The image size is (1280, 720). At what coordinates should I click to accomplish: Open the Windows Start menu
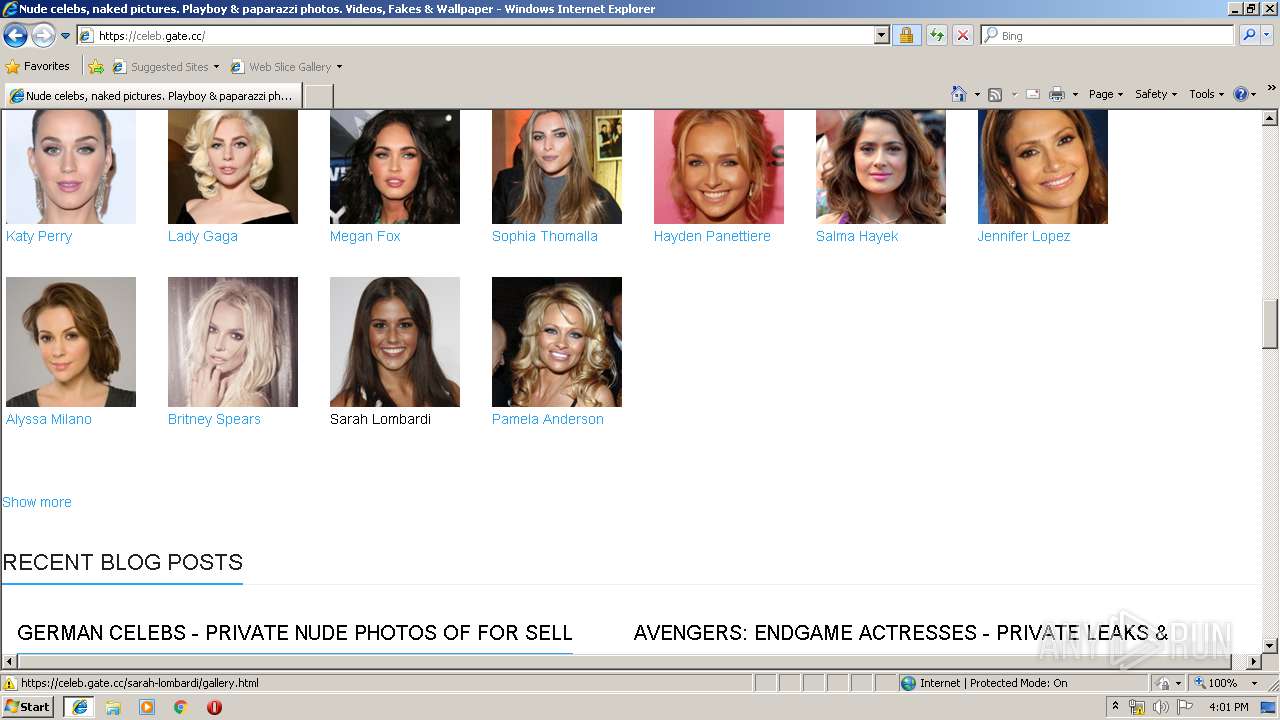pyautogui.click(x=28, y=707)
